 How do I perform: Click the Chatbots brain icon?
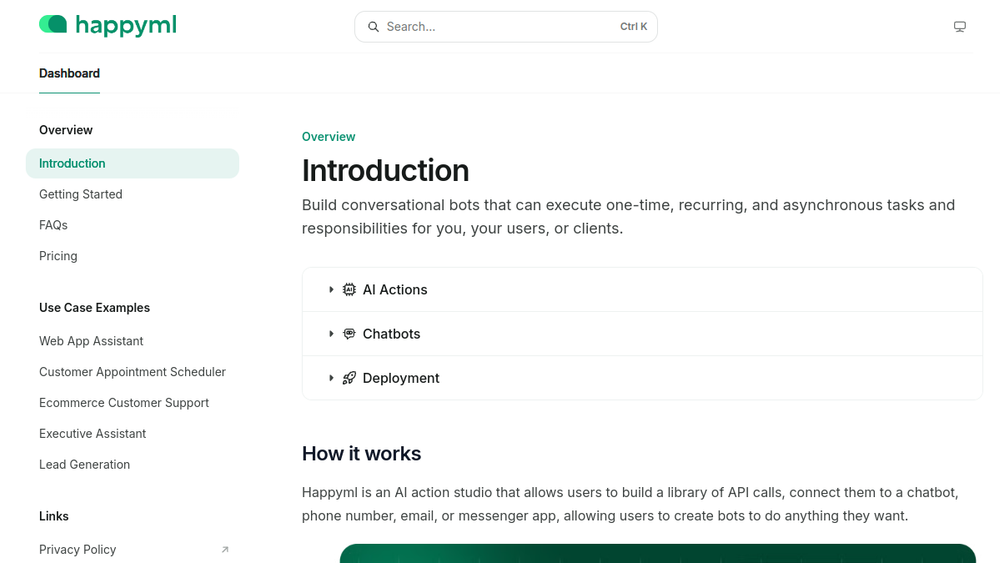(349, 333)
